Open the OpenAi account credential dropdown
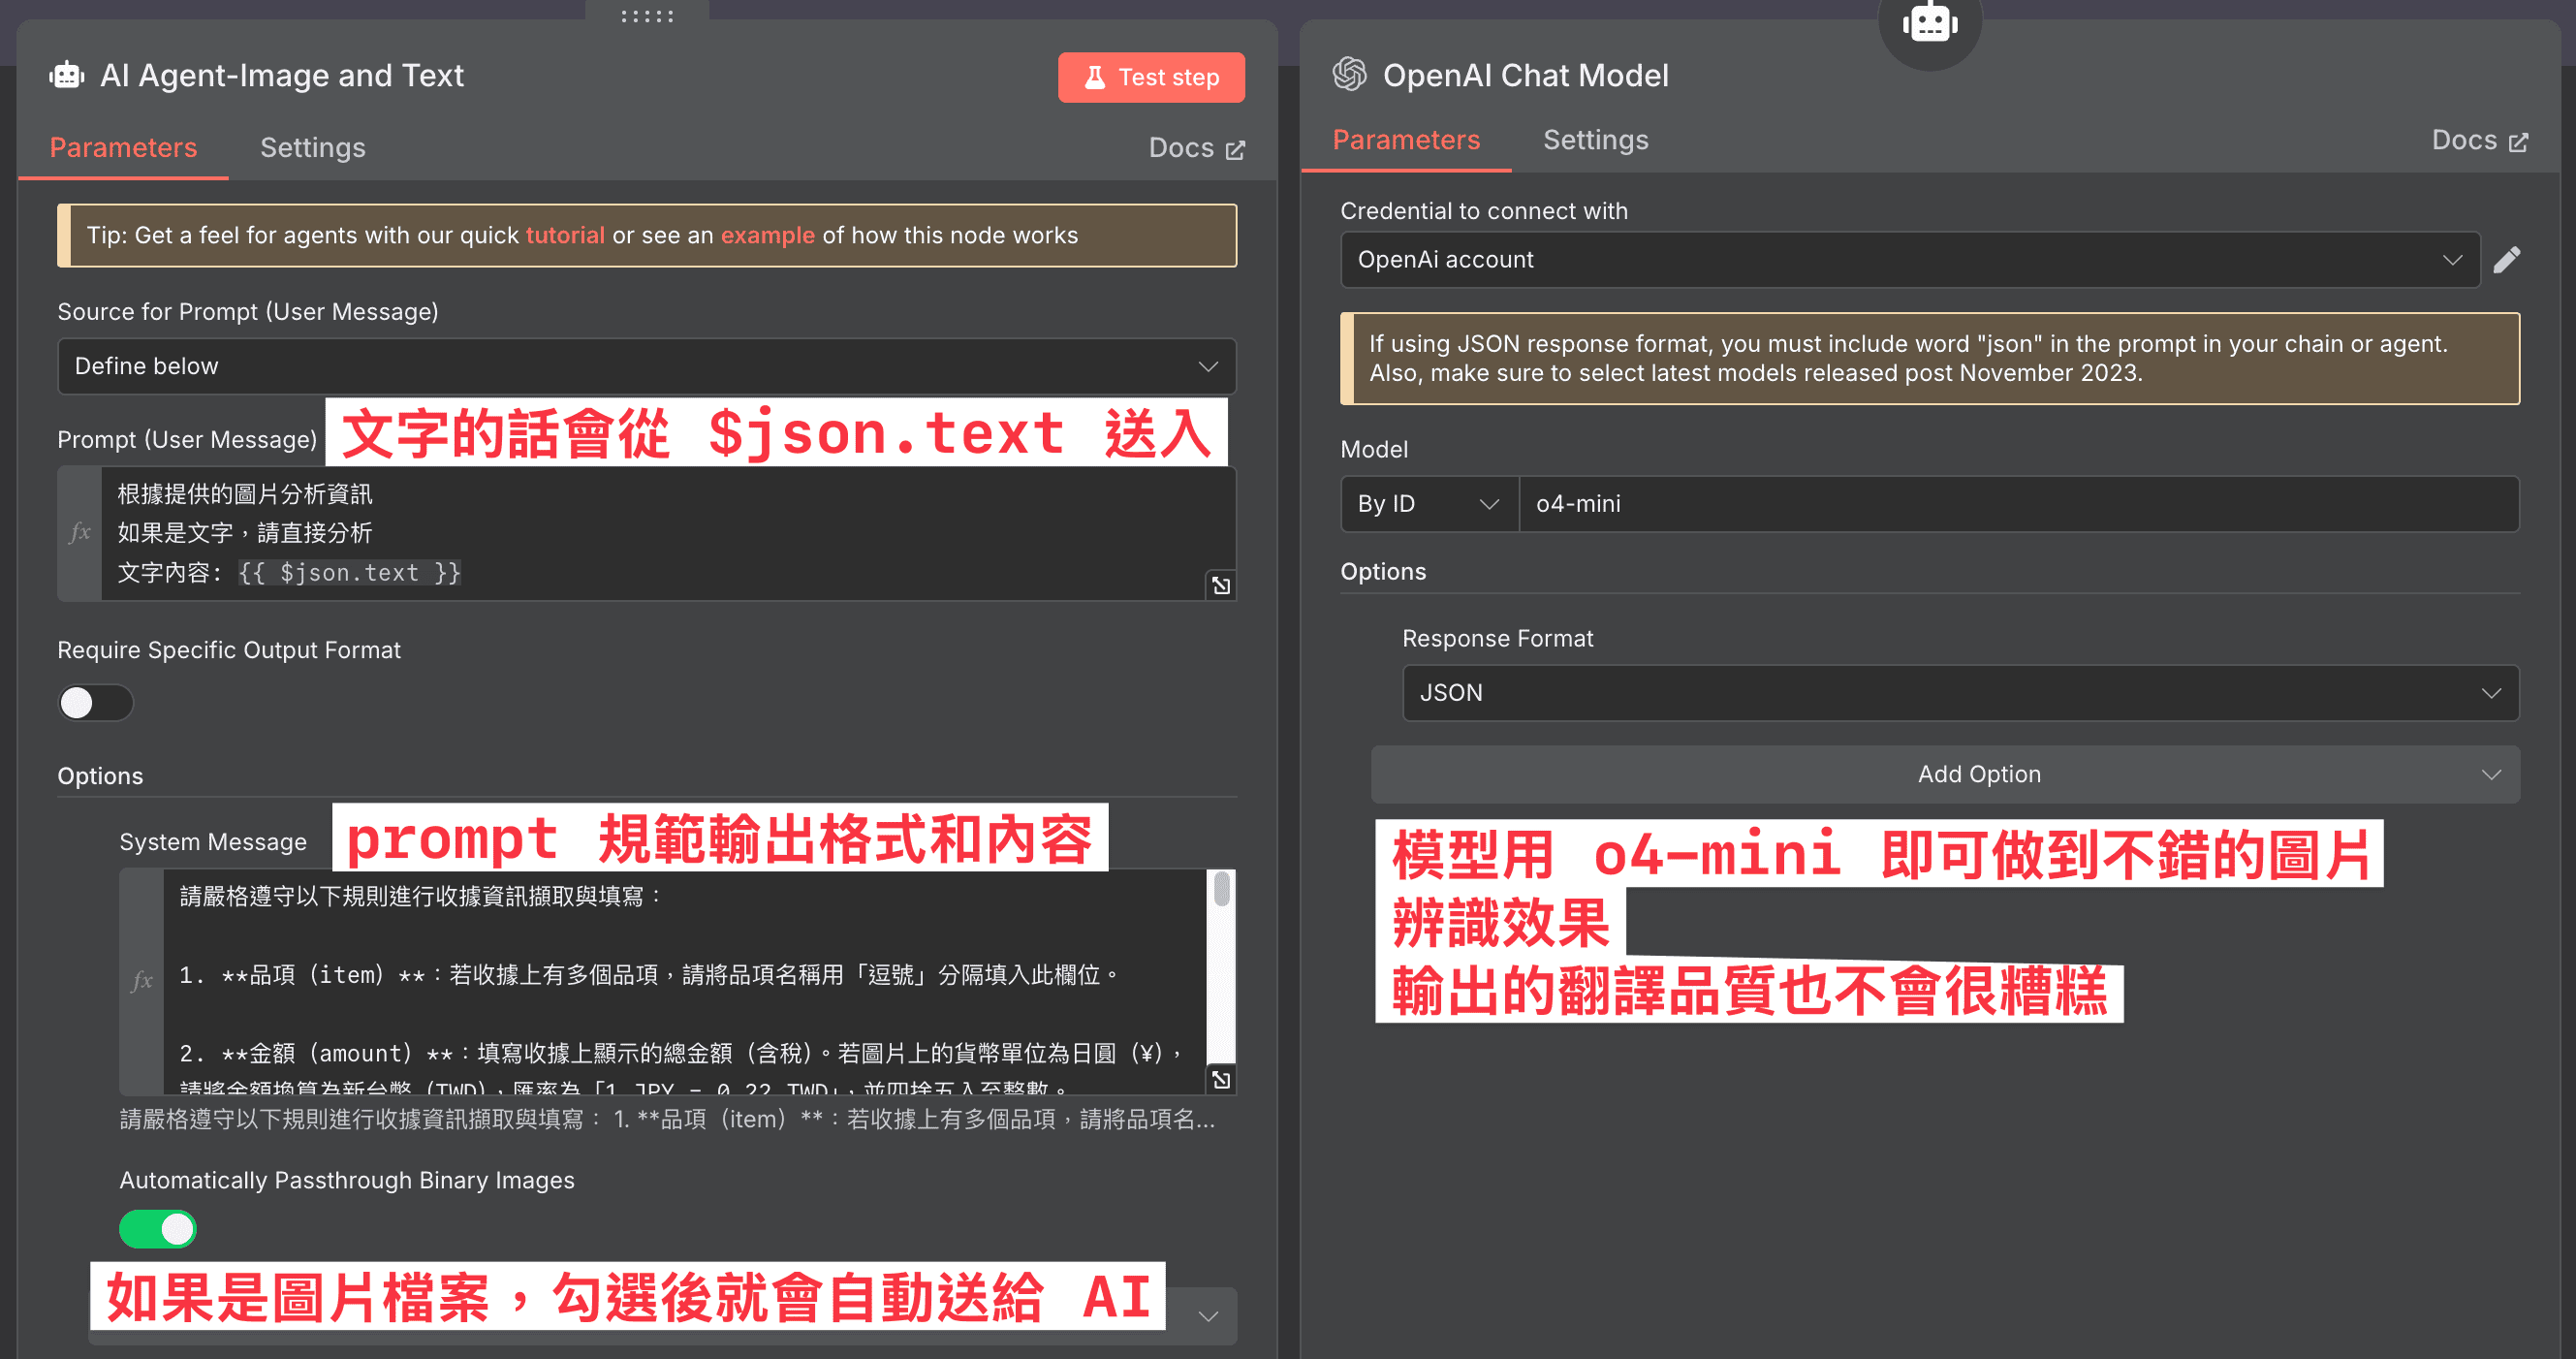The height and width of the screenshot is (1359, 2576). tap(1908, 260)
